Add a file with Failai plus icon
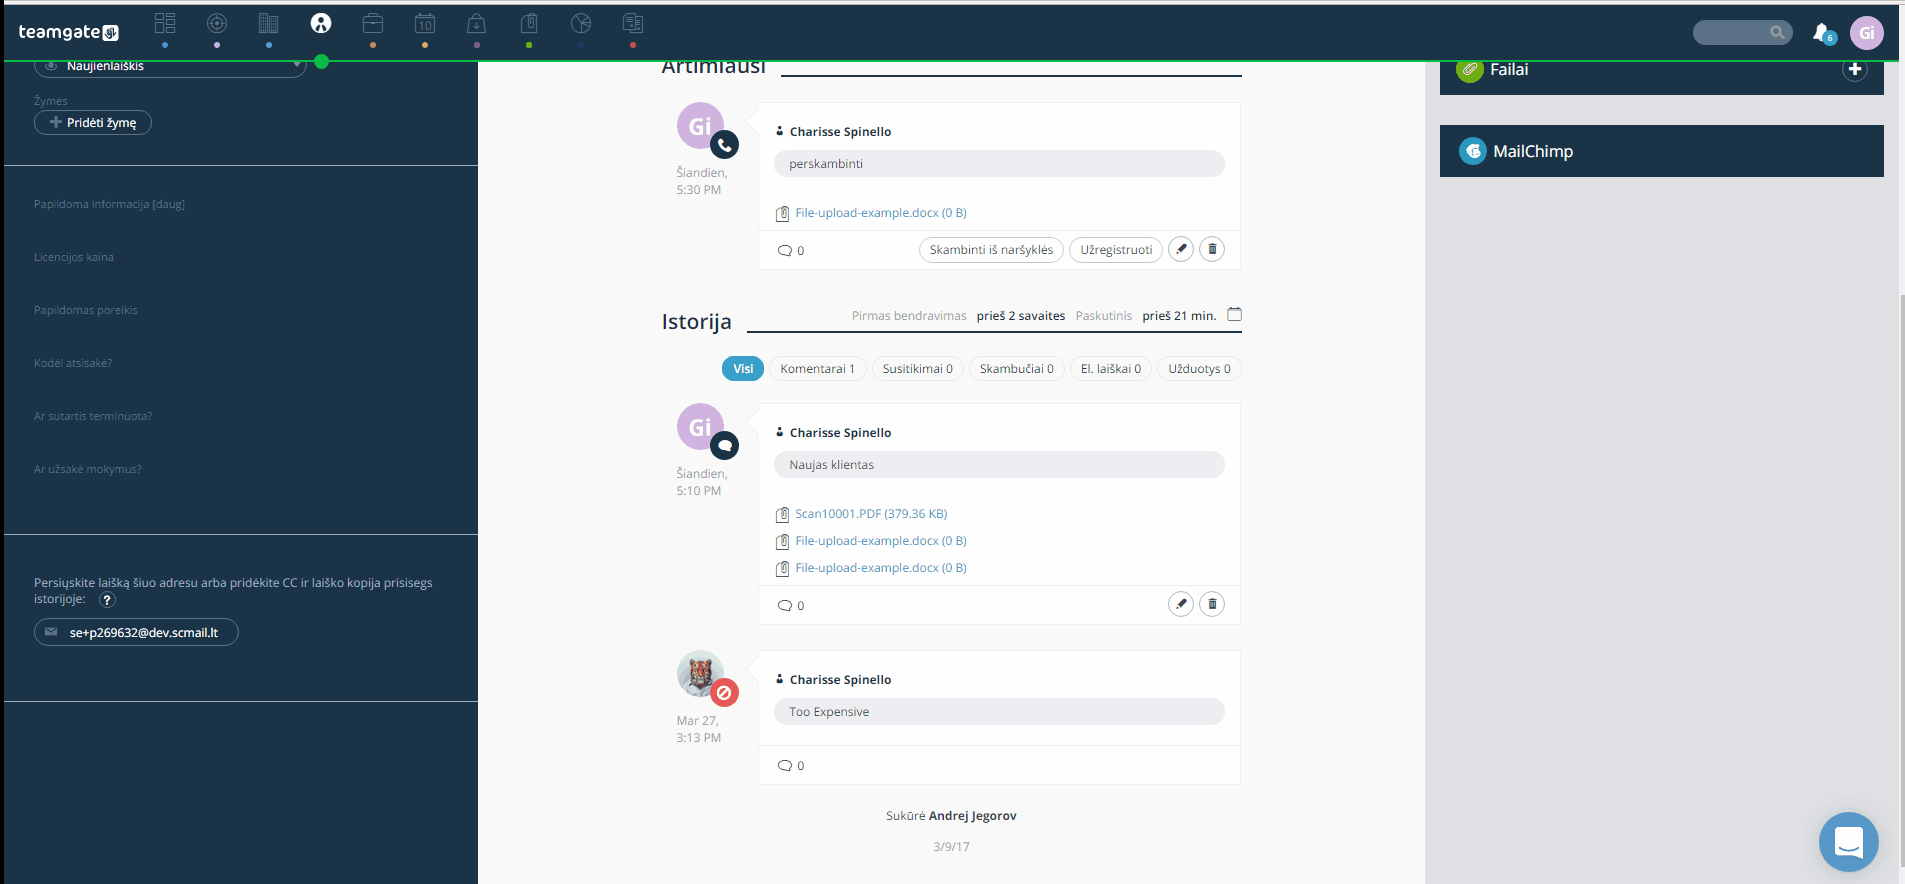1905x884 pixels. (x=1855, y=69)
